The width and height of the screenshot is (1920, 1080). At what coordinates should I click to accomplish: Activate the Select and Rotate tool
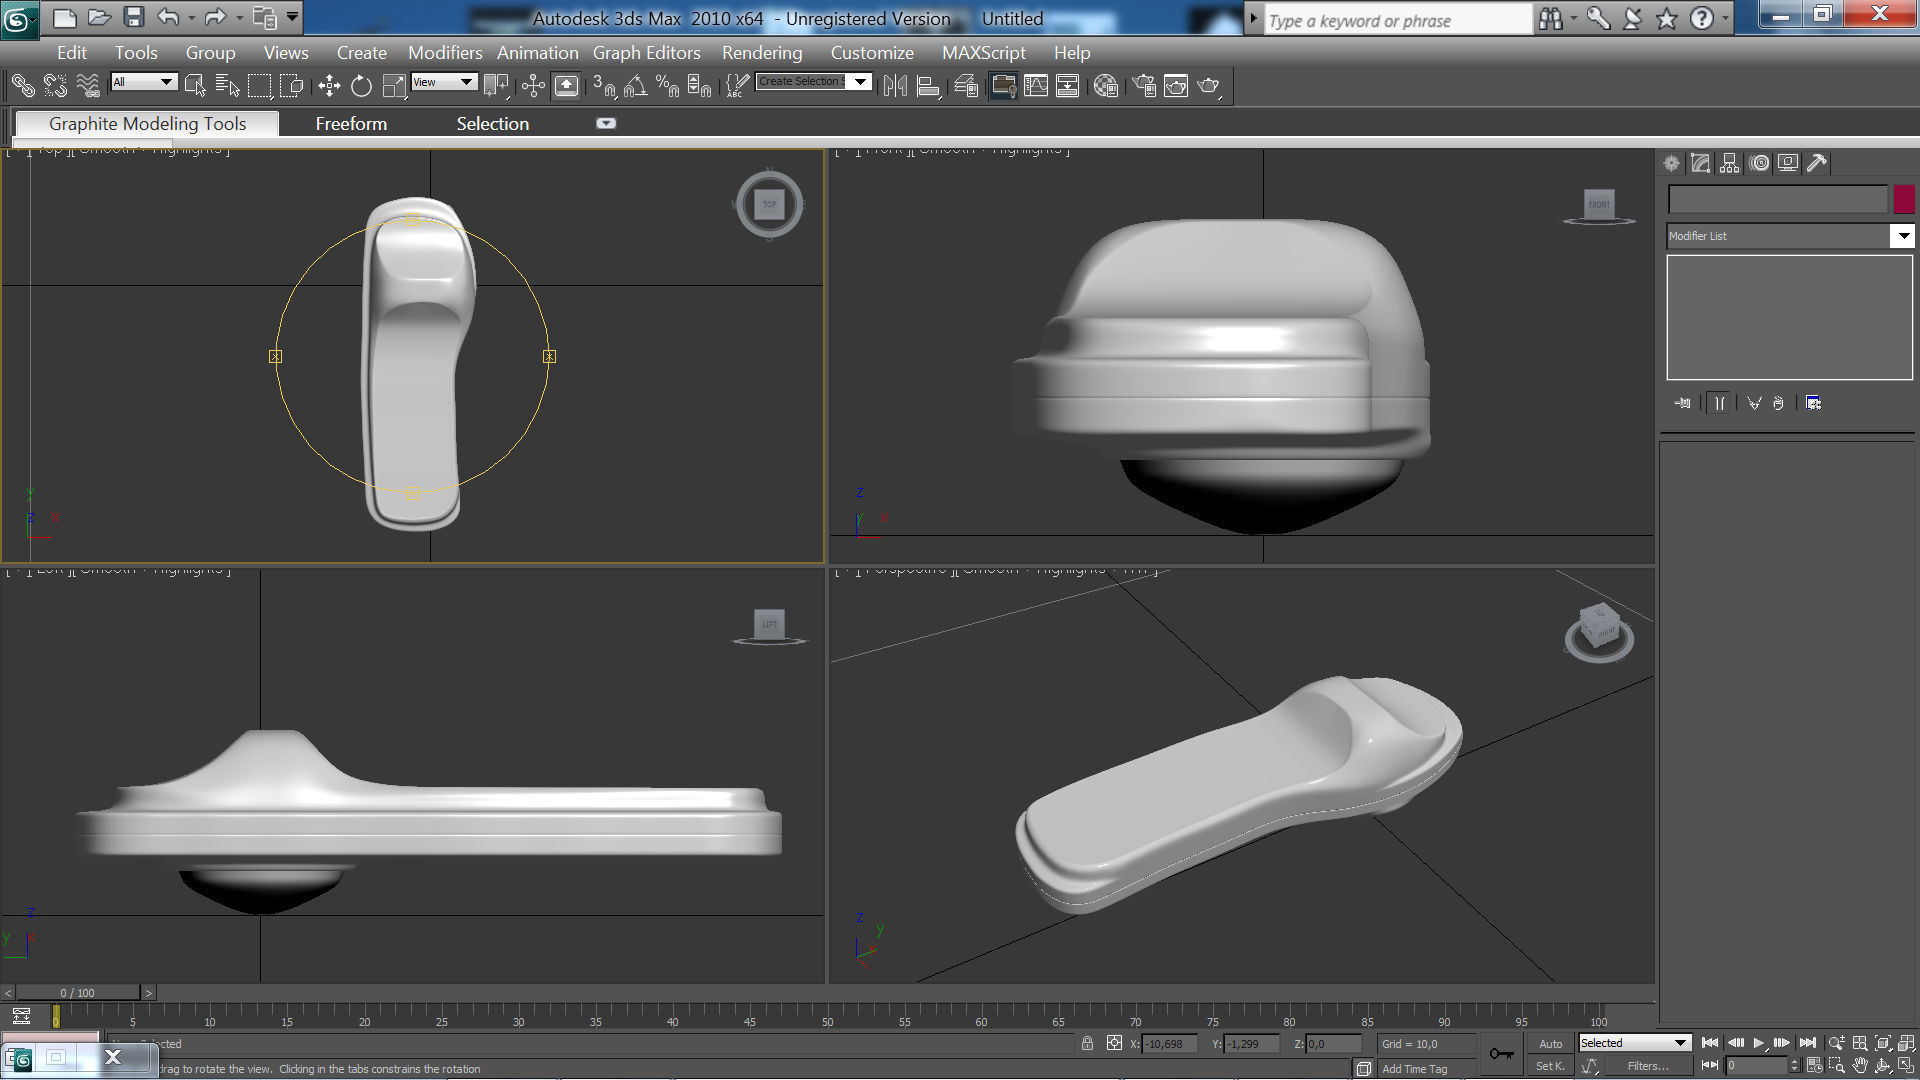[362, 86]
